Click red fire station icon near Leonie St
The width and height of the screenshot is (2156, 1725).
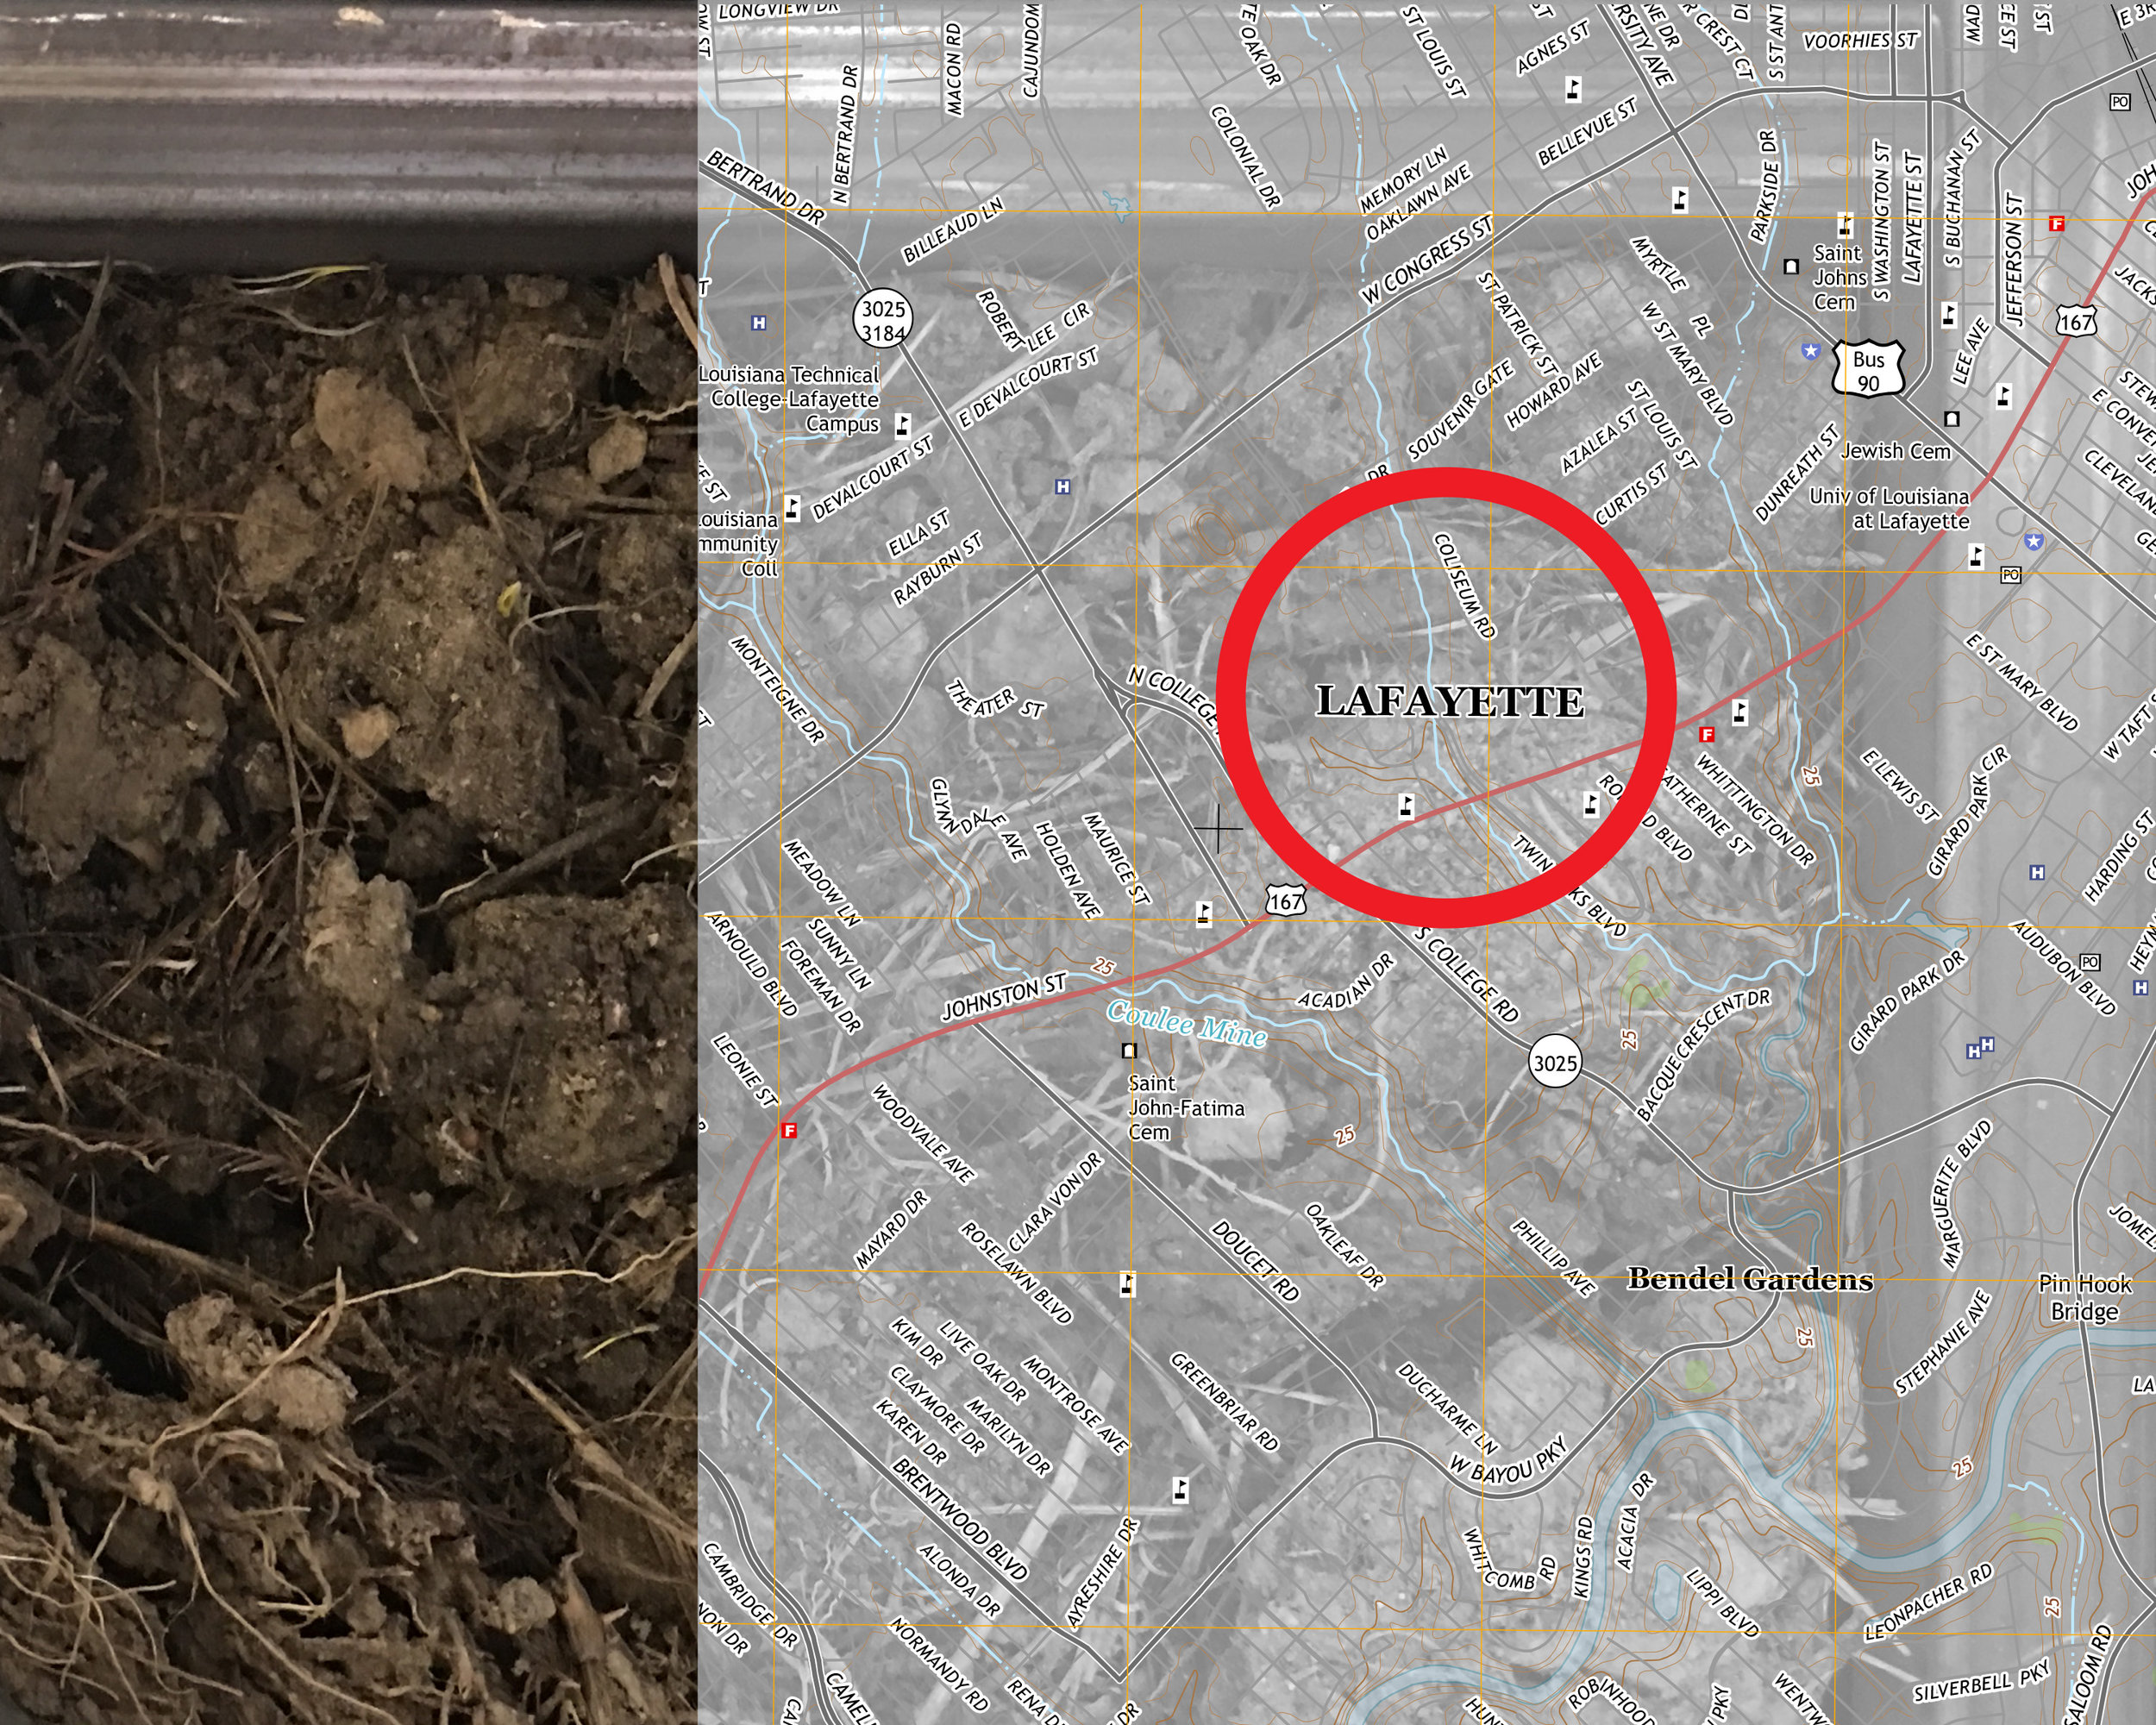(x=789, y=1131)
